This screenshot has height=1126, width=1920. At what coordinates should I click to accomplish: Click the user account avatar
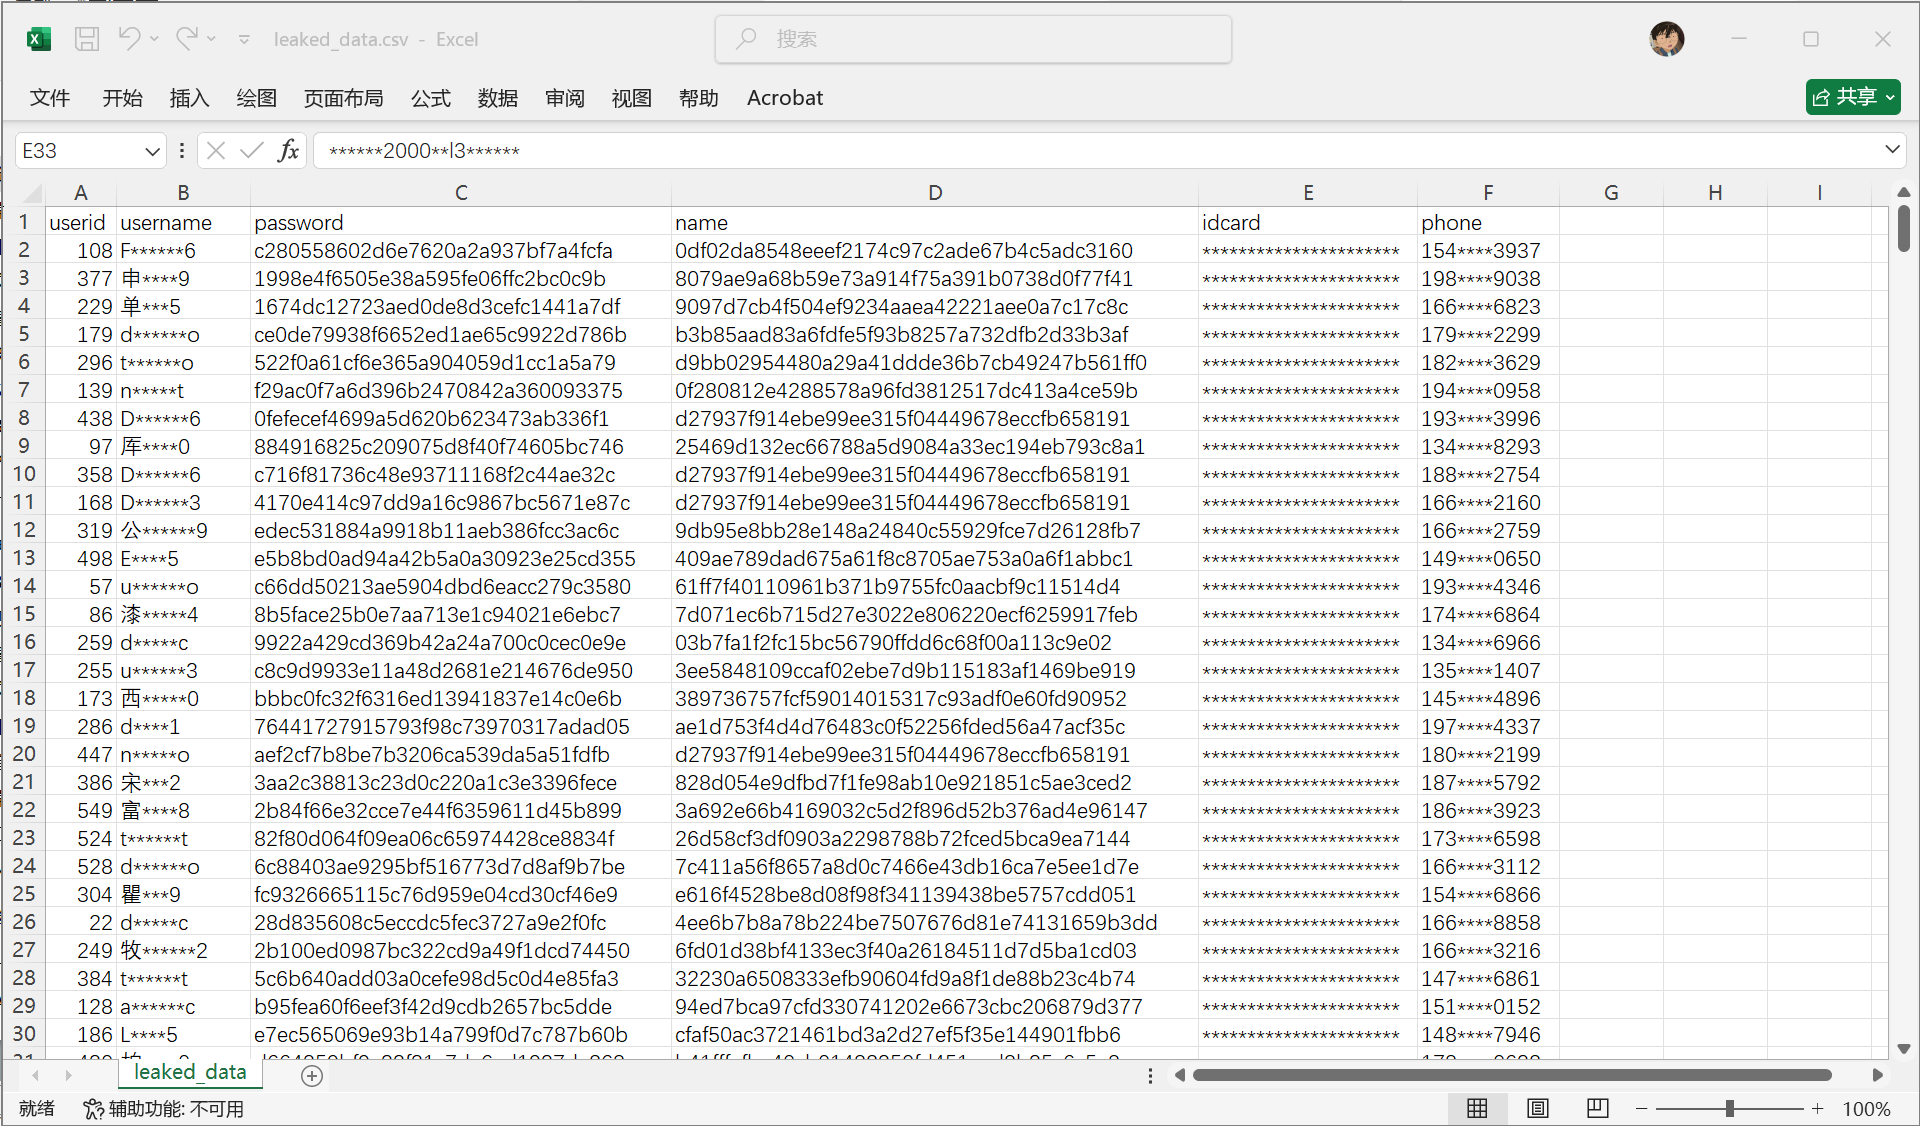coord(1665,39)
